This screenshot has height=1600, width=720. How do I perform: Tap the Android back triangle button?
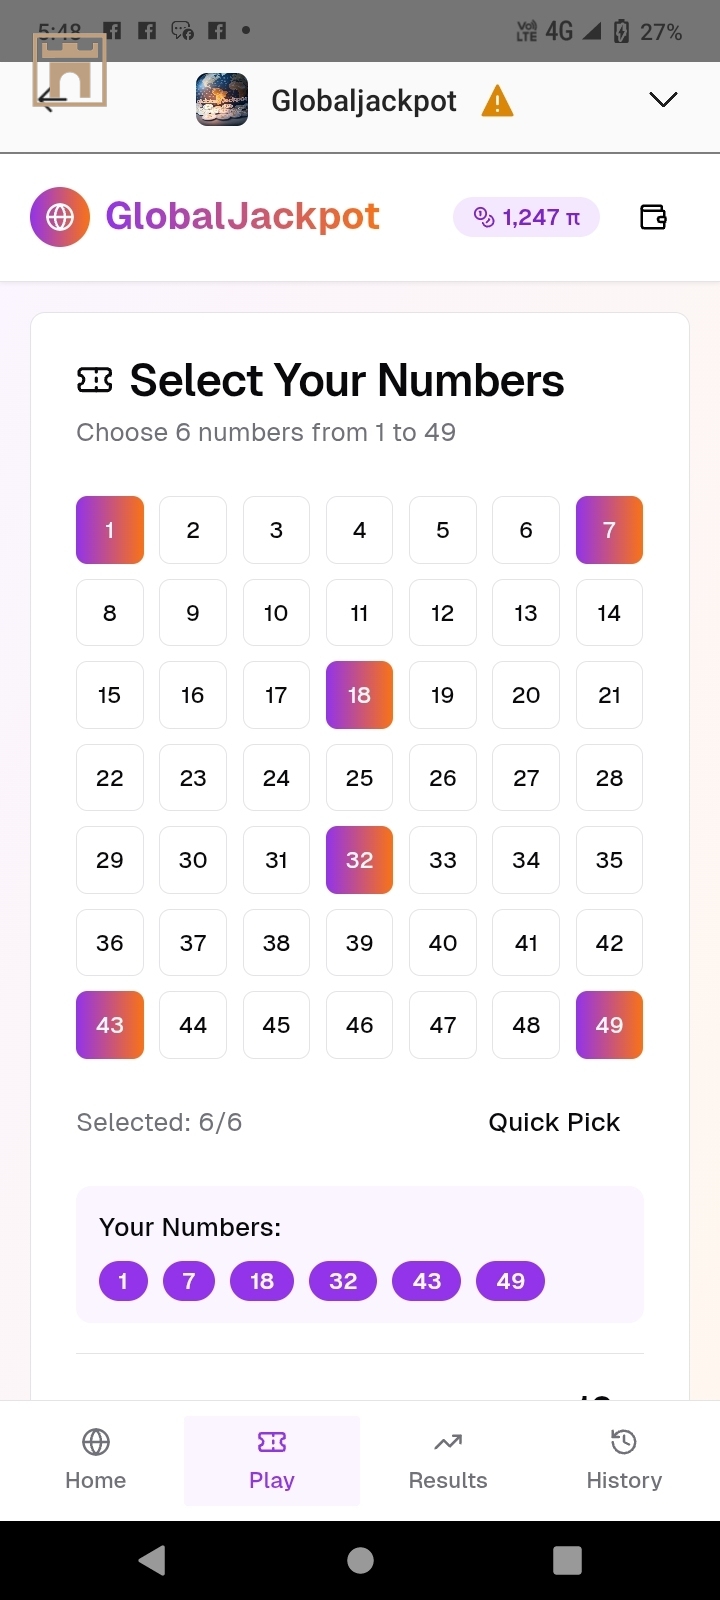152,1560
